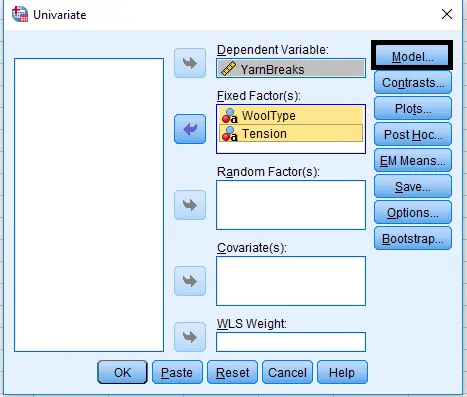Click inside the Covariate(s) box

(x=291, y=281)
